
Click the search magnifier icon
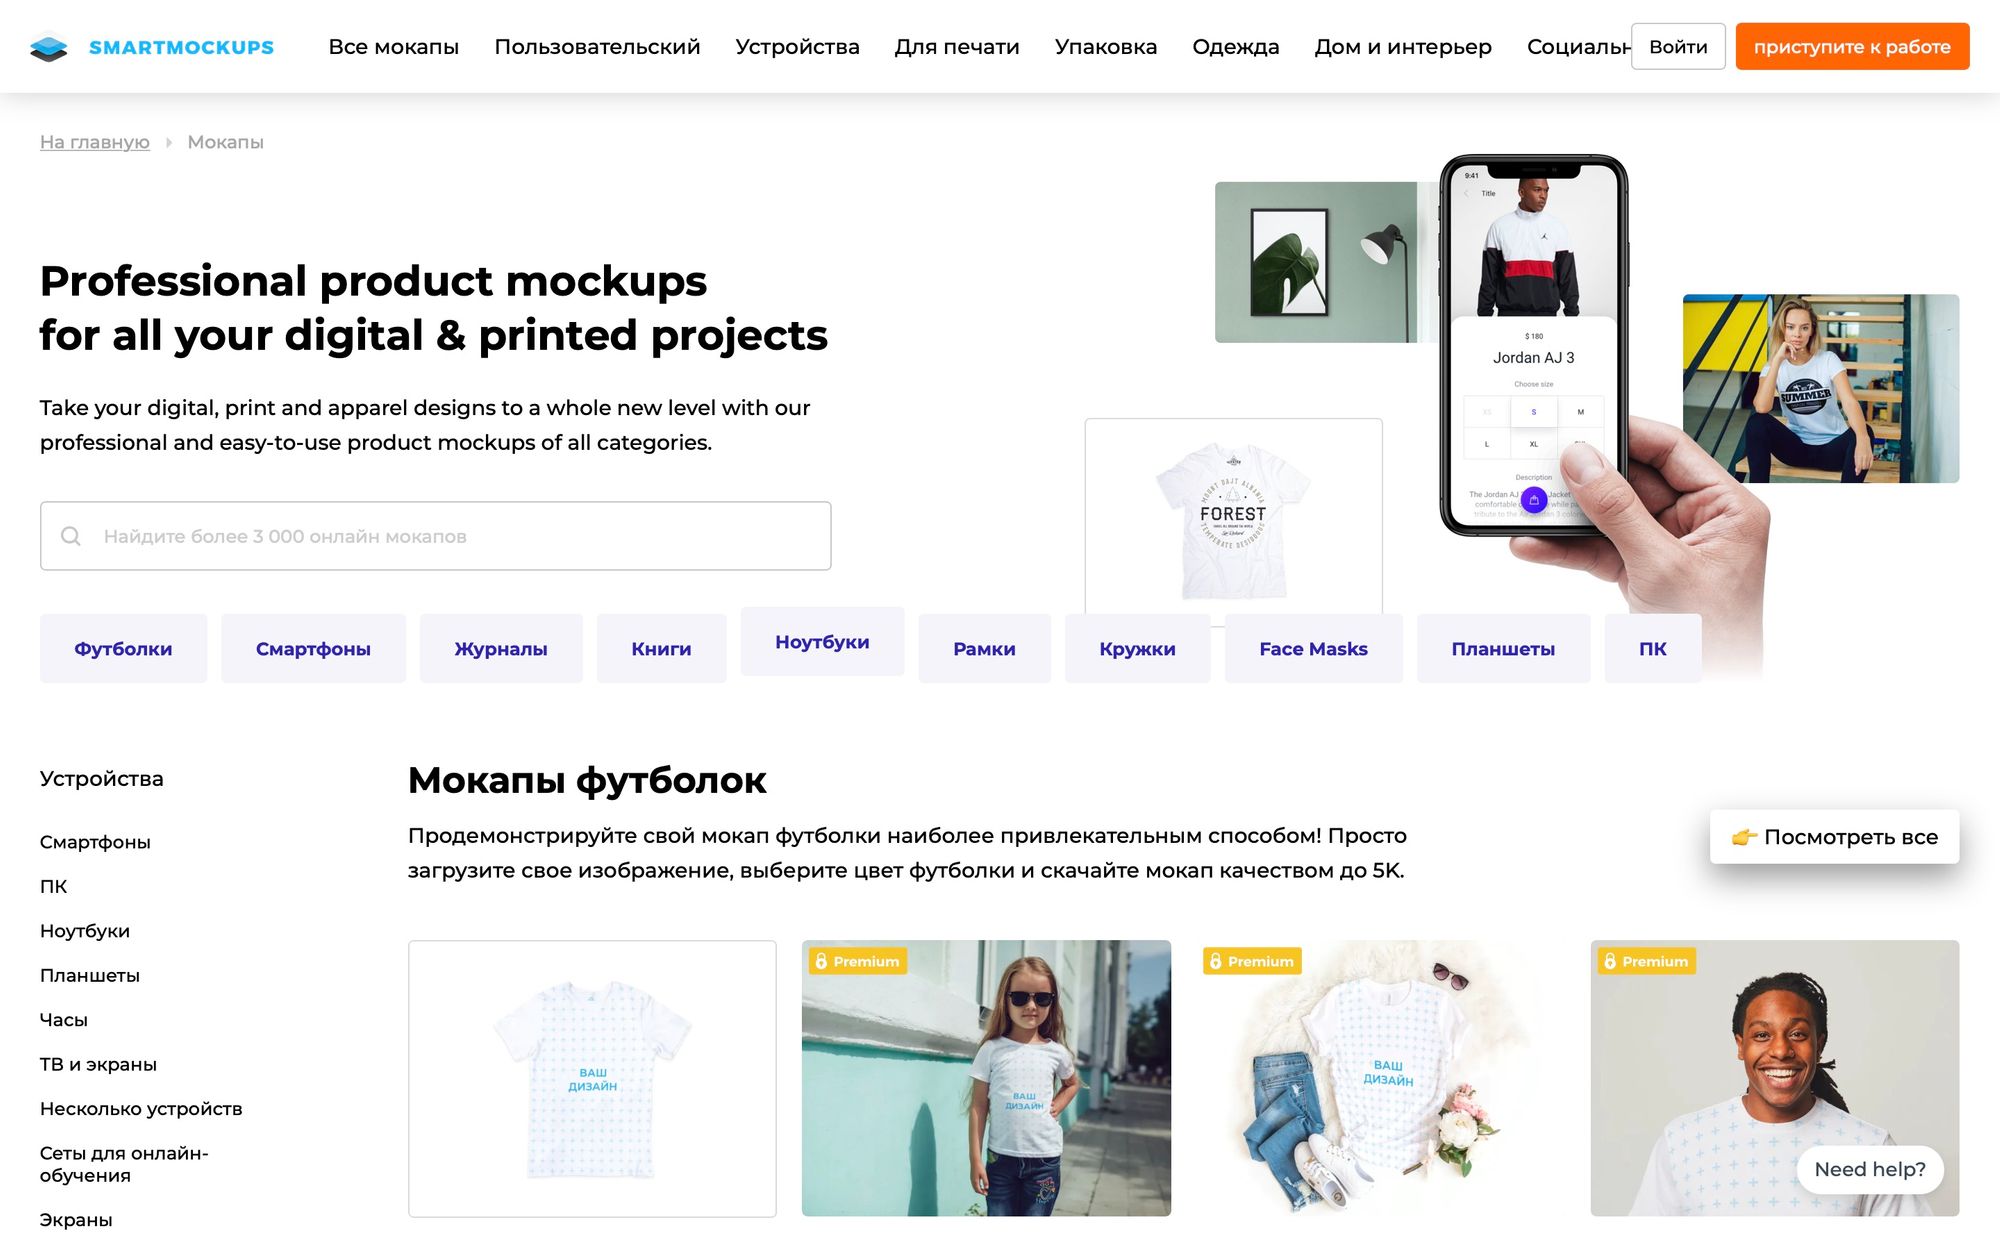(x=71, y=536)
